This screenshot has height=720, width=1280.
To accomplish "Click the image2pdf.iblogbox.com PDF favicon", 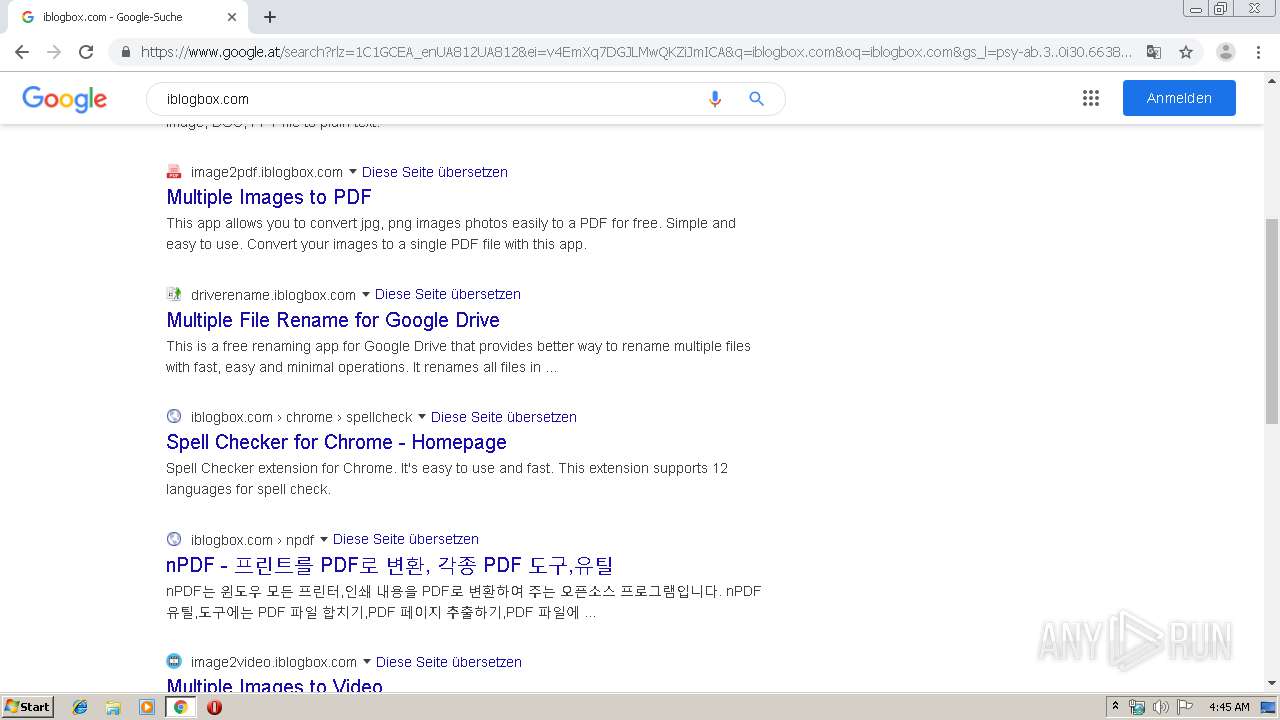I will (x=174, y=171).
